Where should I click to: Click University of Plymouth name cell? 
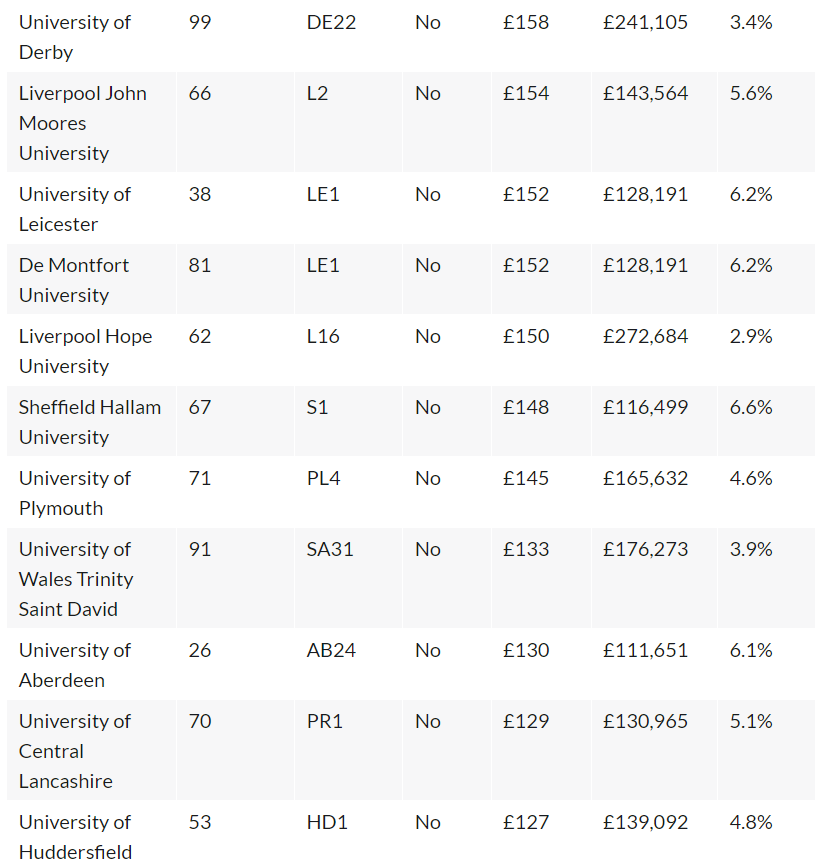[91, 492]
